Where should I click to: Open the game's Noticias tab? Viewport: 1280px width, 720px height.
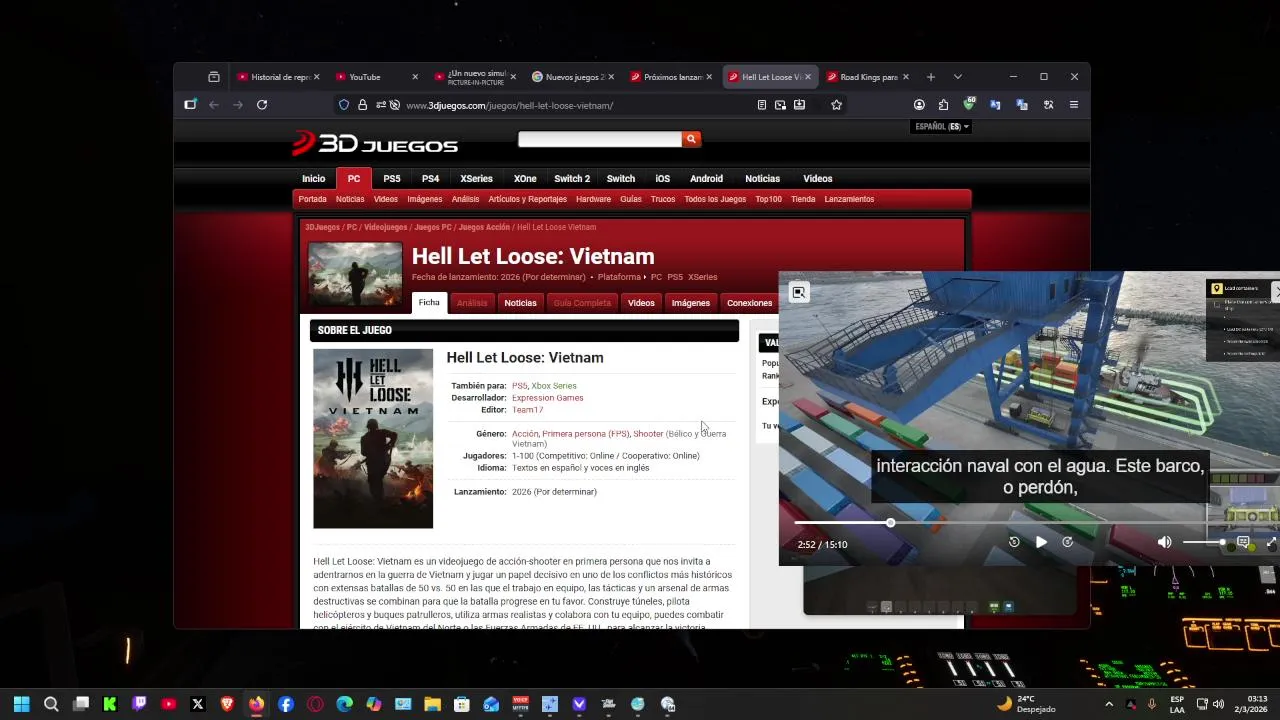[x=520, y=303]
